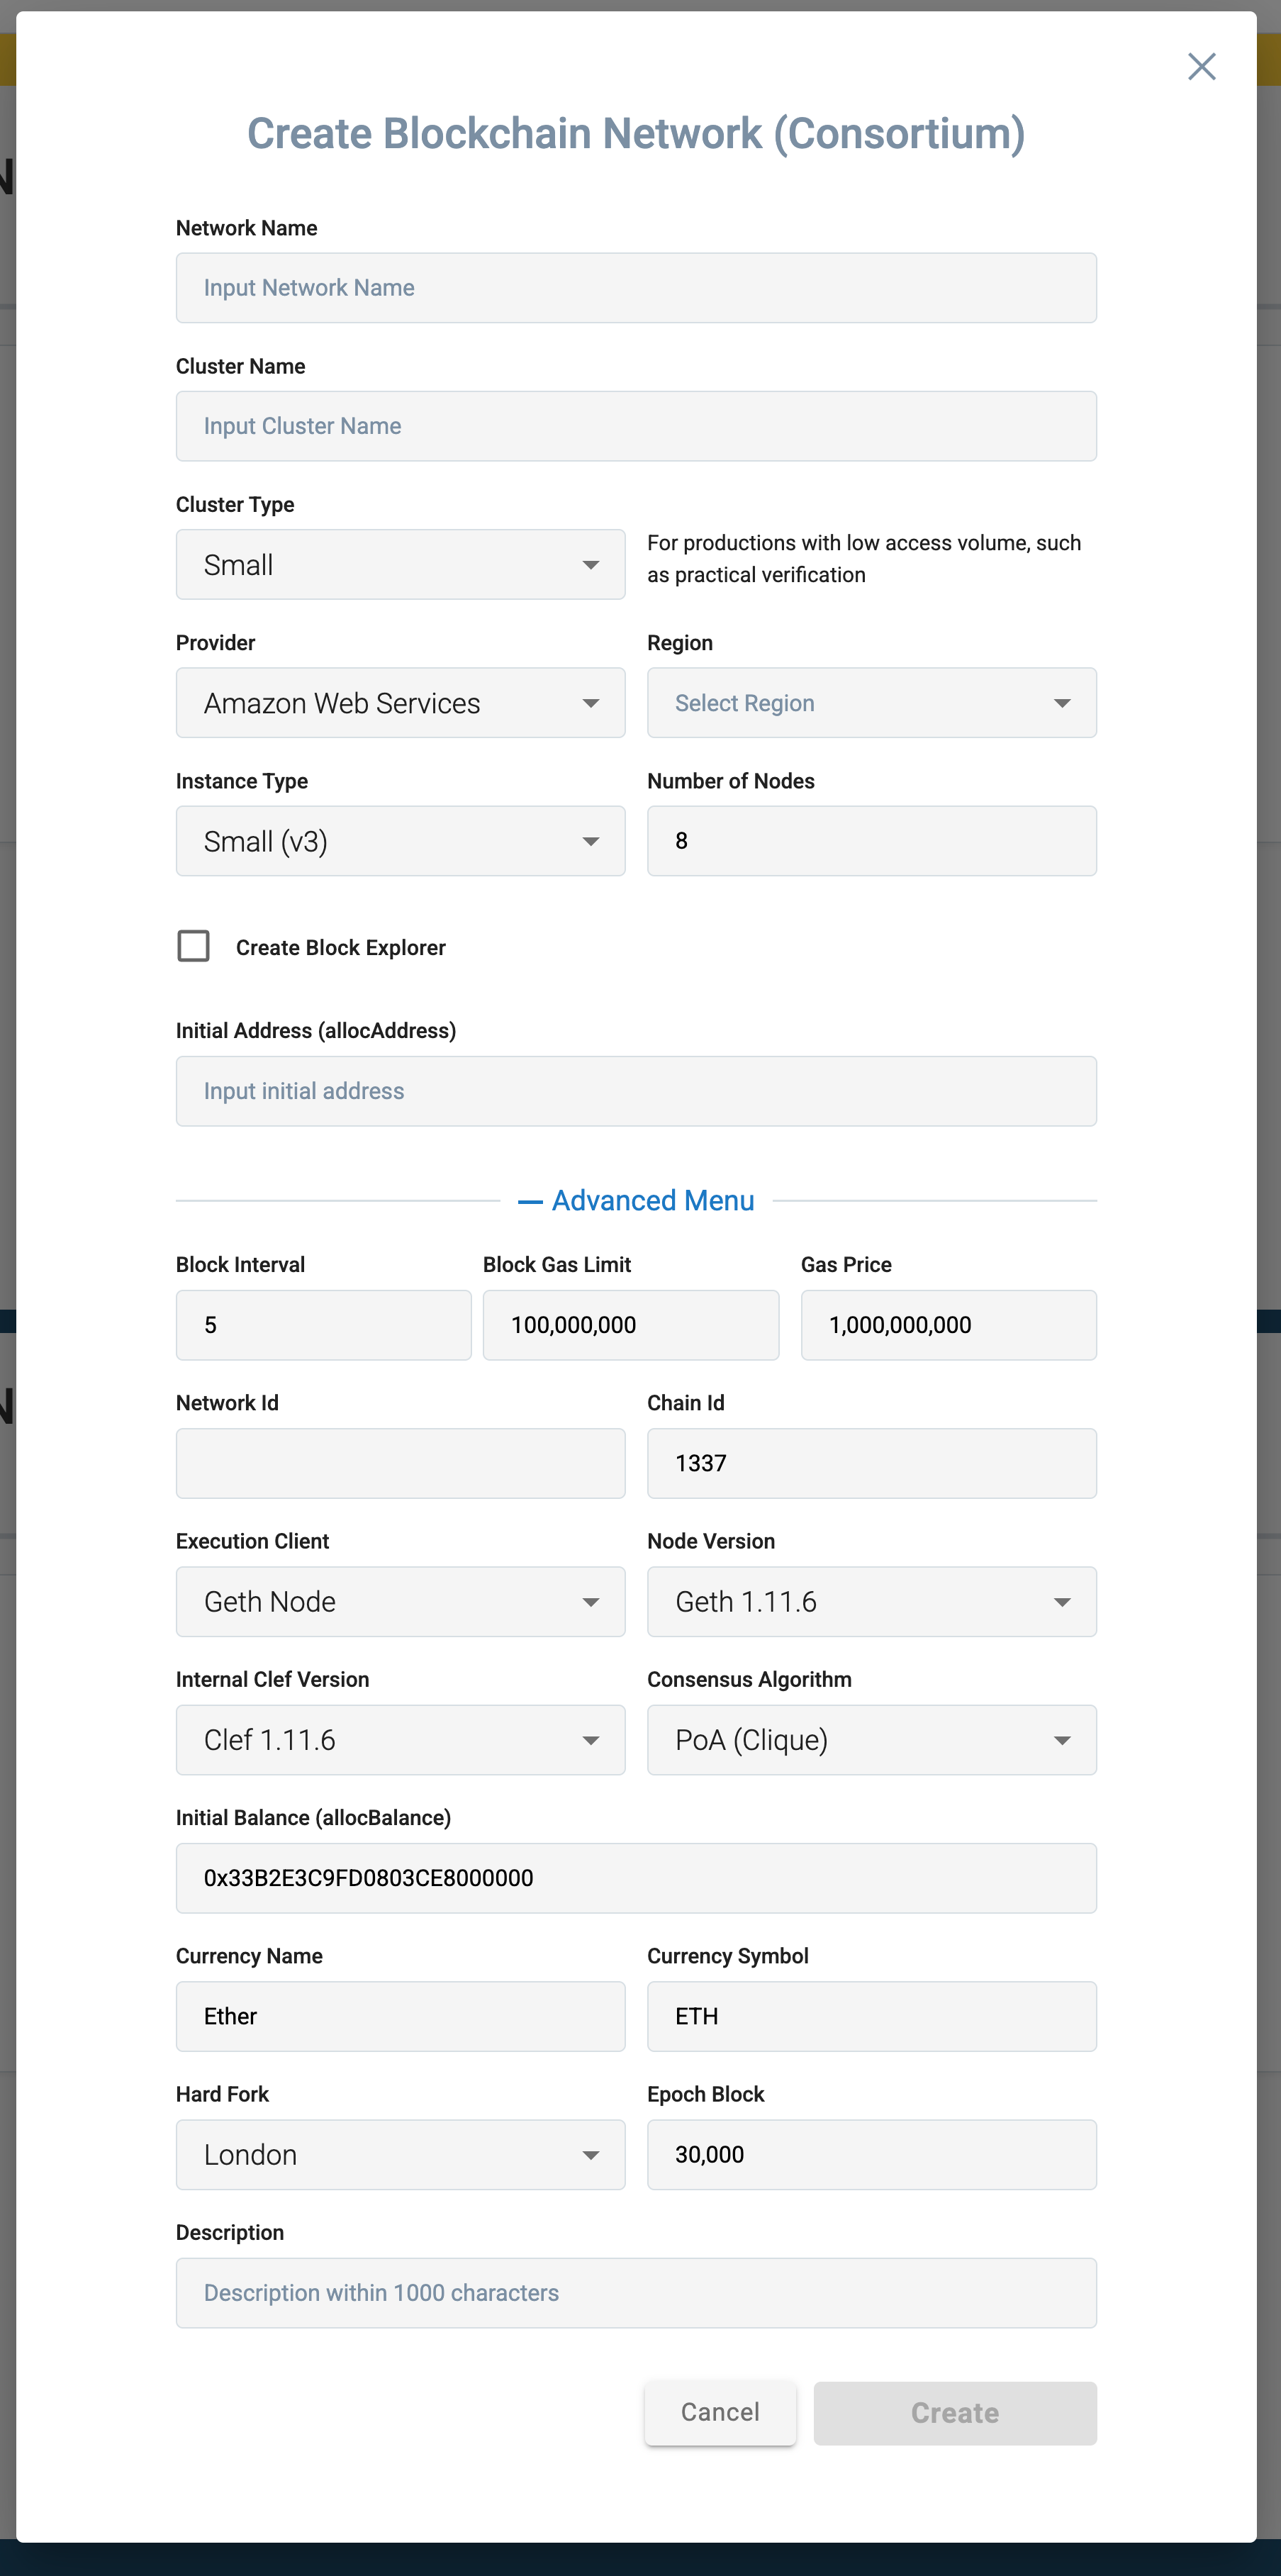
Task: Enable the Create Block Explorer checkbox
Action: 194,946
